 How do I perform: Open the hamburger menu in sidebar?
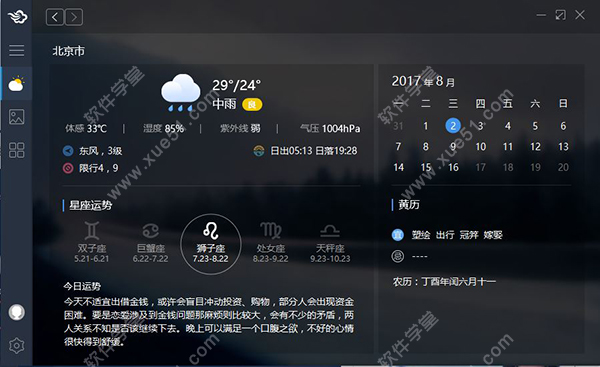tap(16, 51)
